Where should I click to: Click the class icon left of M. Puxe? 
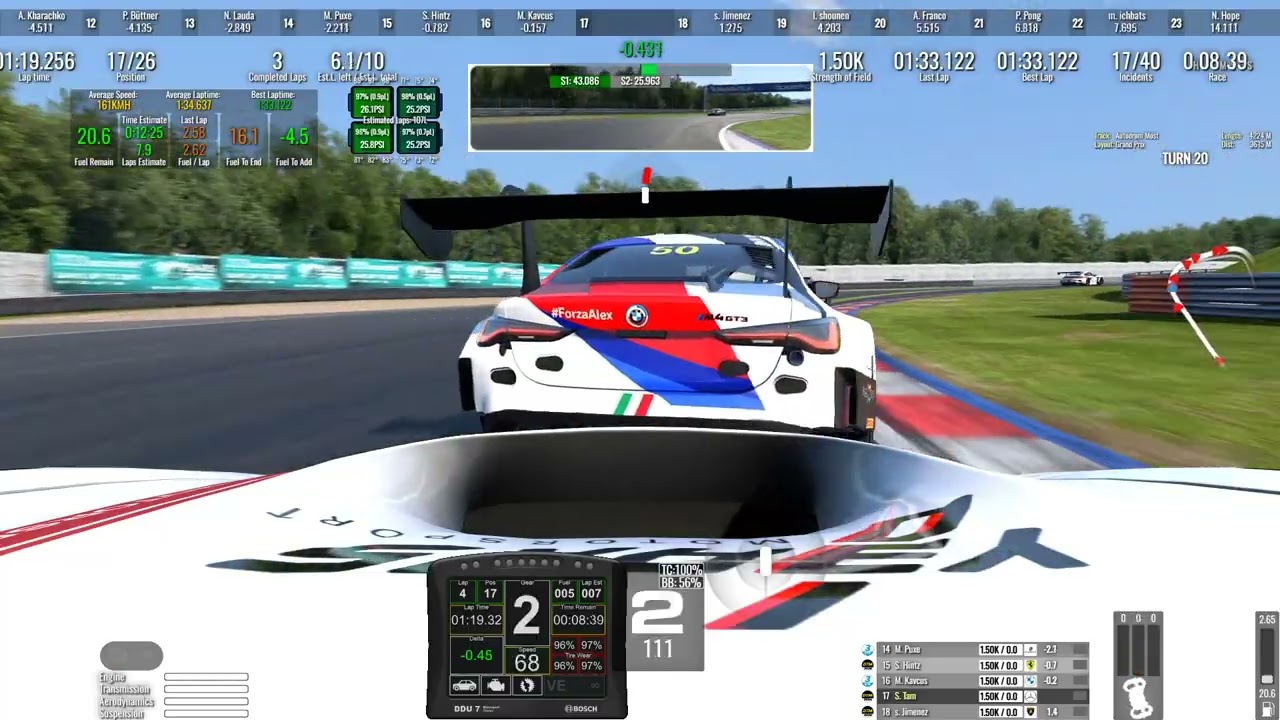[867, 650]
